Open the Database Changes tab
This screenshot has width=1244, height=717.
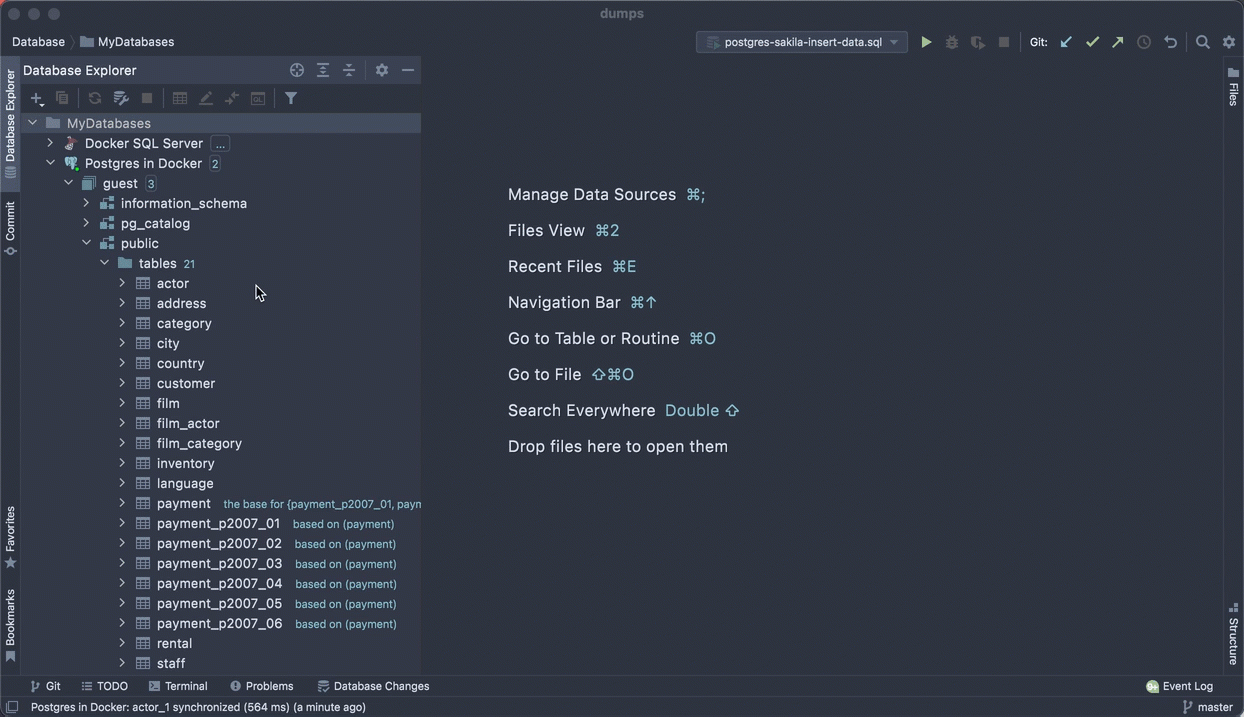373,686
